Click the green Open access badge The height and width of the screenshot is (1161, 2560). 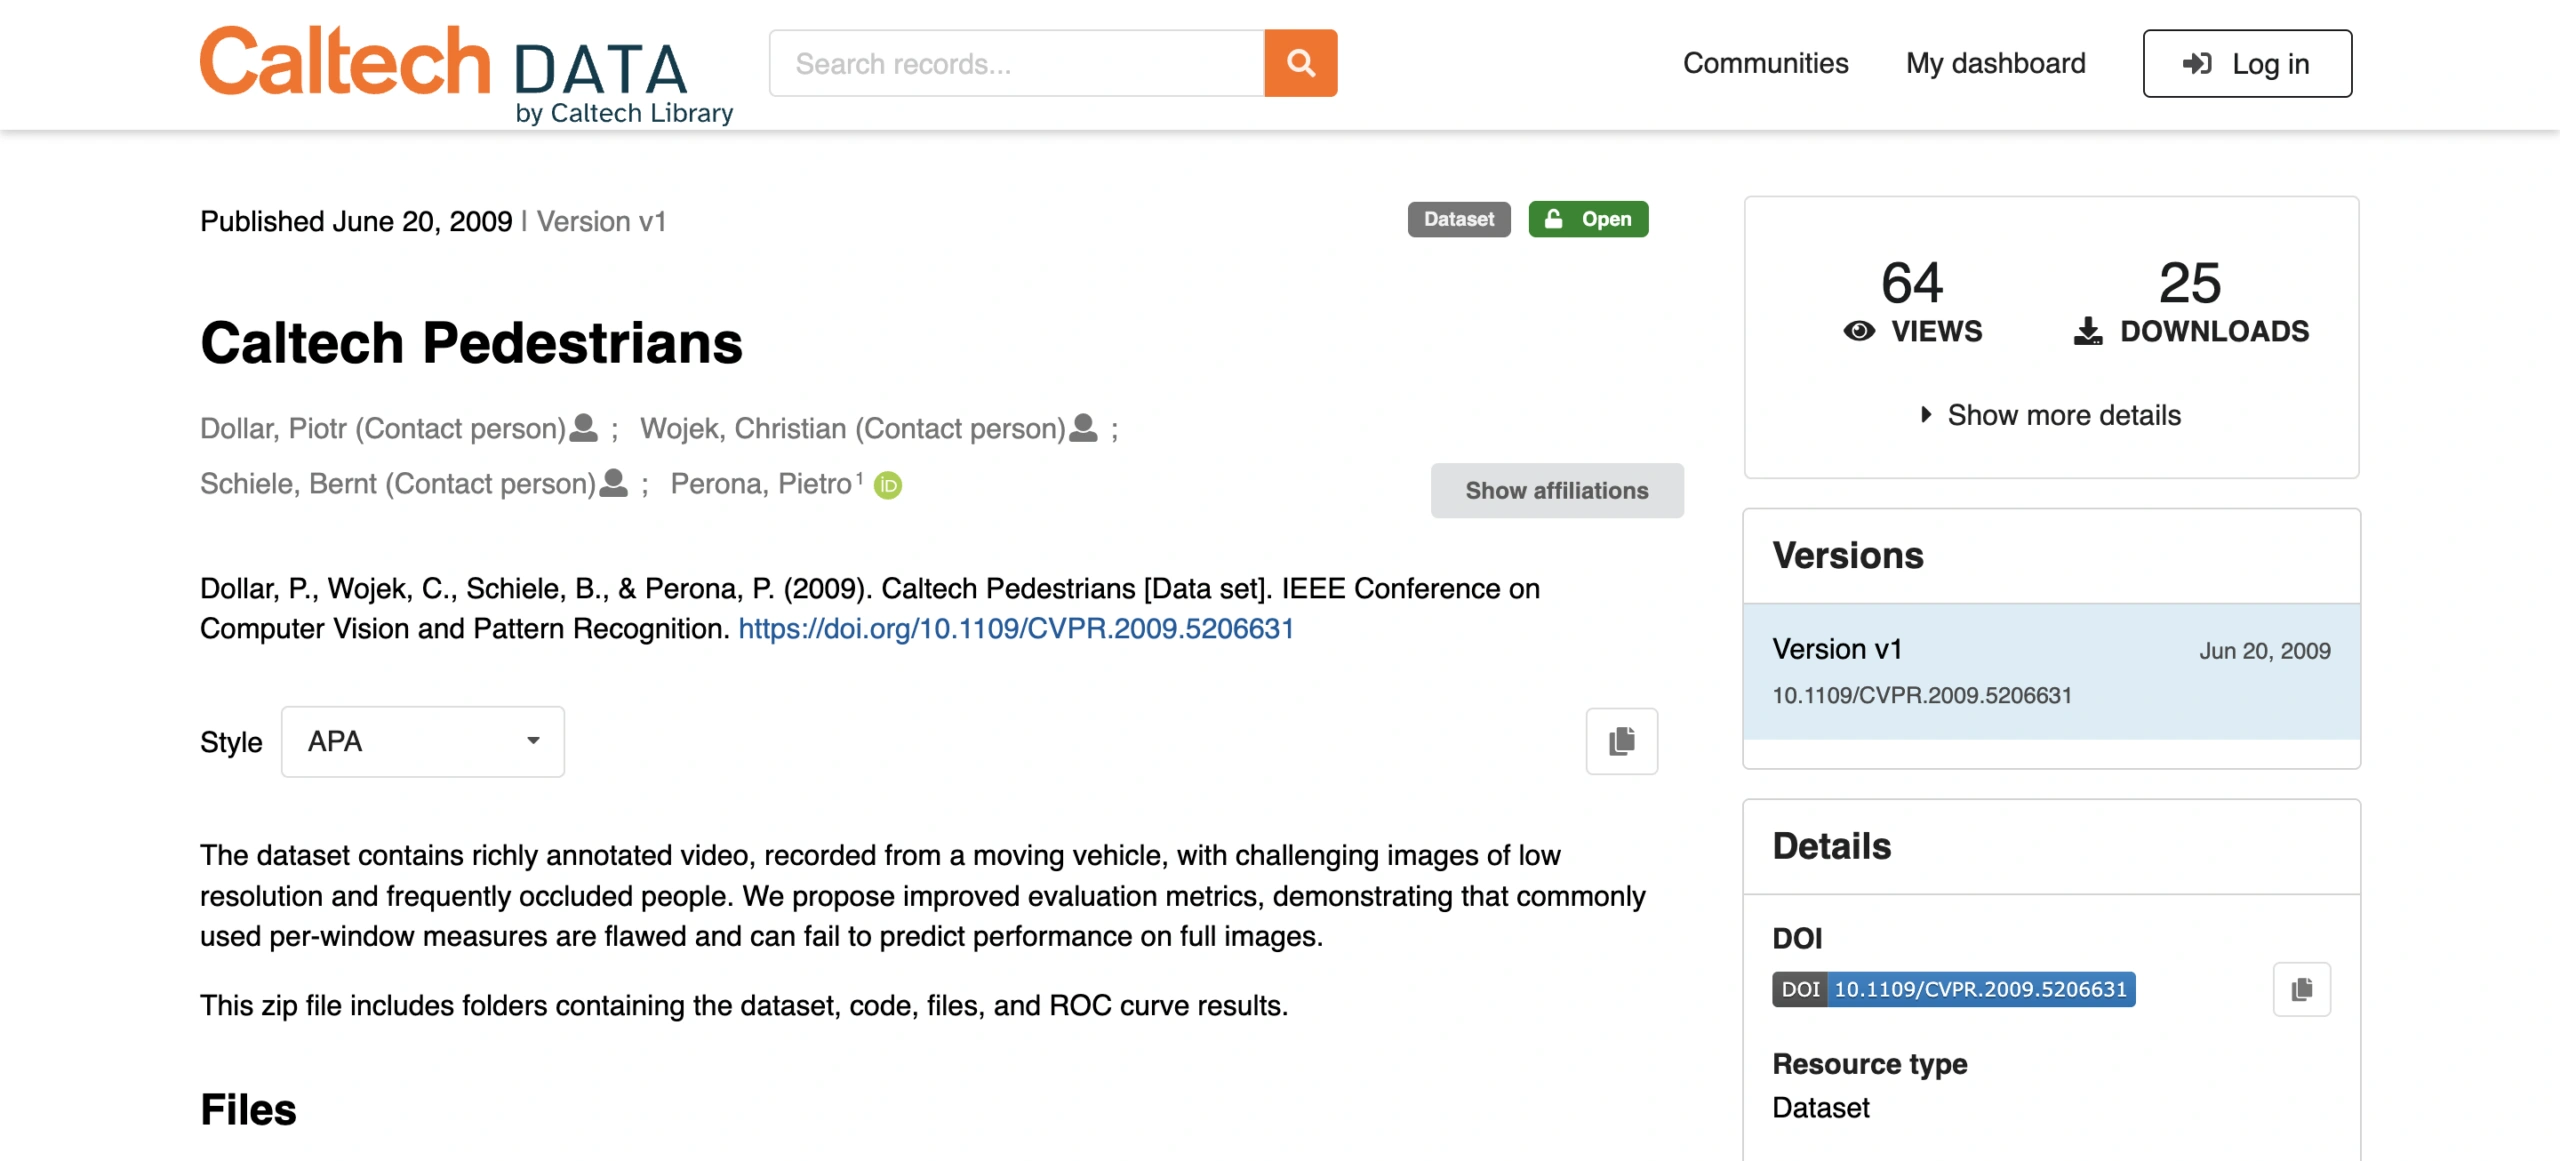1588,219
